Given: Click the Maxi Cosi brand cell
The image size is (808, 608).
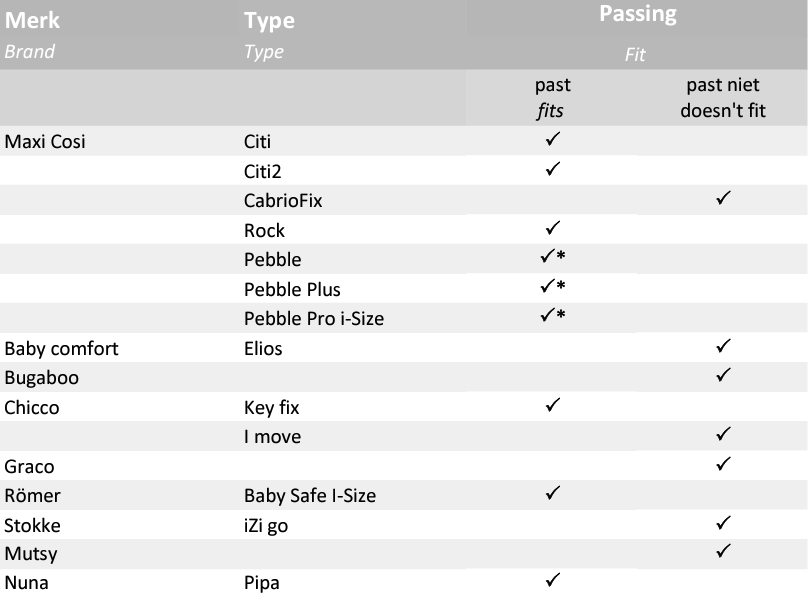Looking at the screenshot, I should click(x=45, y=141).
